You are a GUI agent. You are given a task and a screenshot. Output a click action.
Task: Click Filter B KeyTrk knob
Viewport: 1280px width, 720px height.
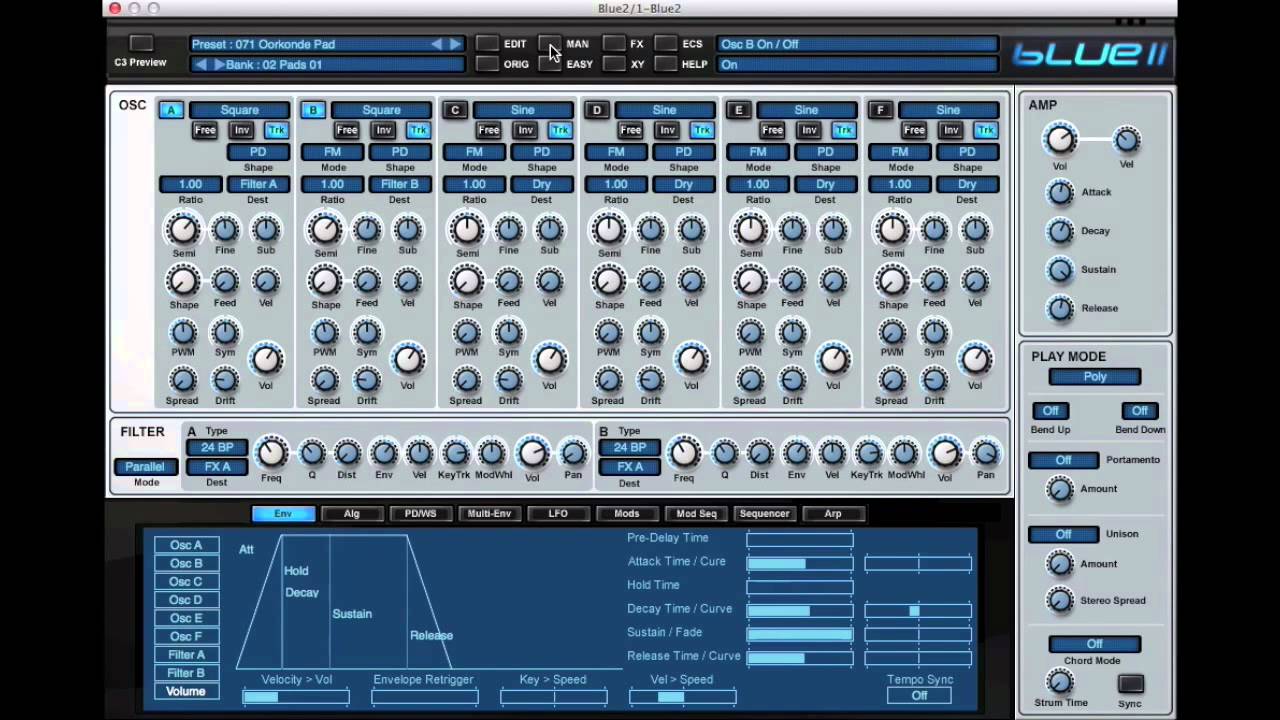pyautogui.click(x=867, y=454)
